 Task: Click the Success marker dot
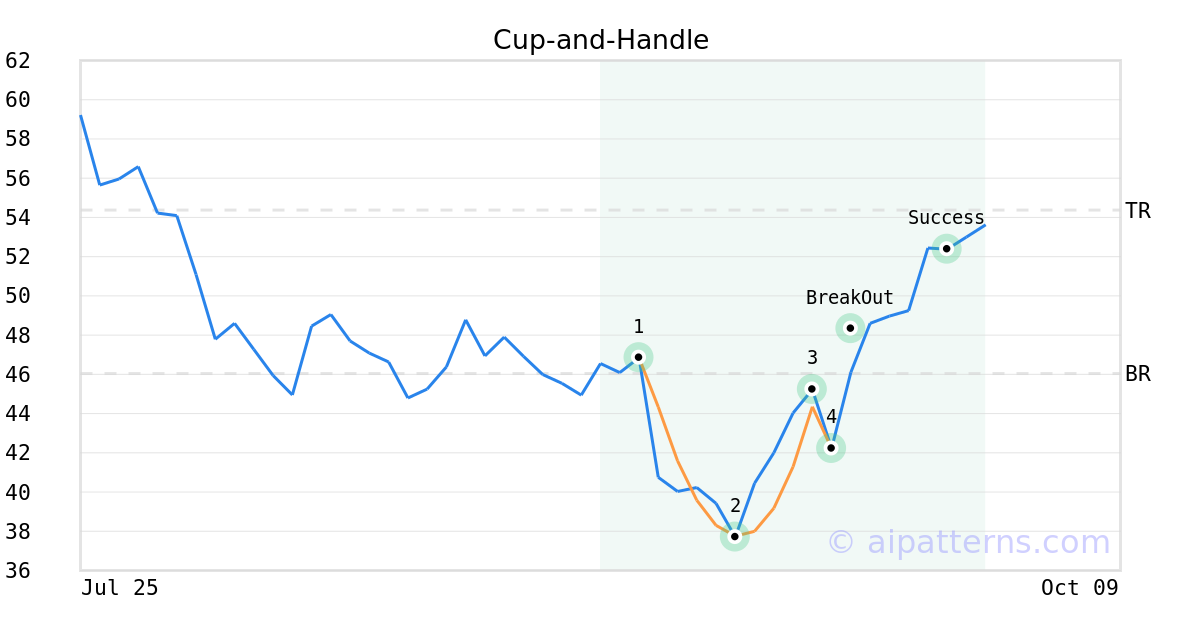point(946,249)
